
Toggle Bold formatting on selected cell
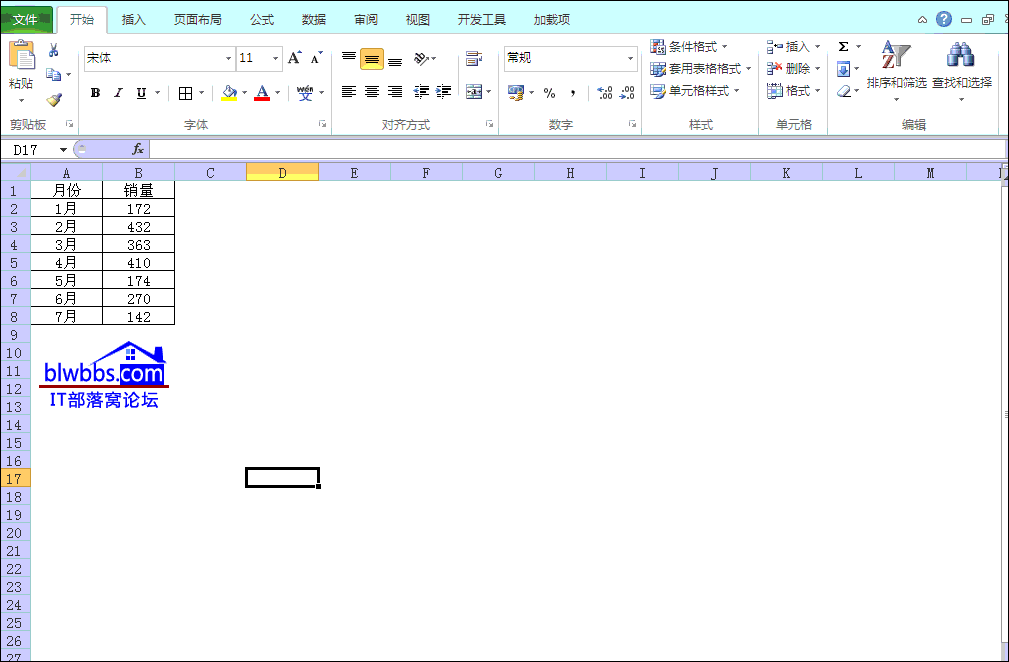(x=95, y=92)
